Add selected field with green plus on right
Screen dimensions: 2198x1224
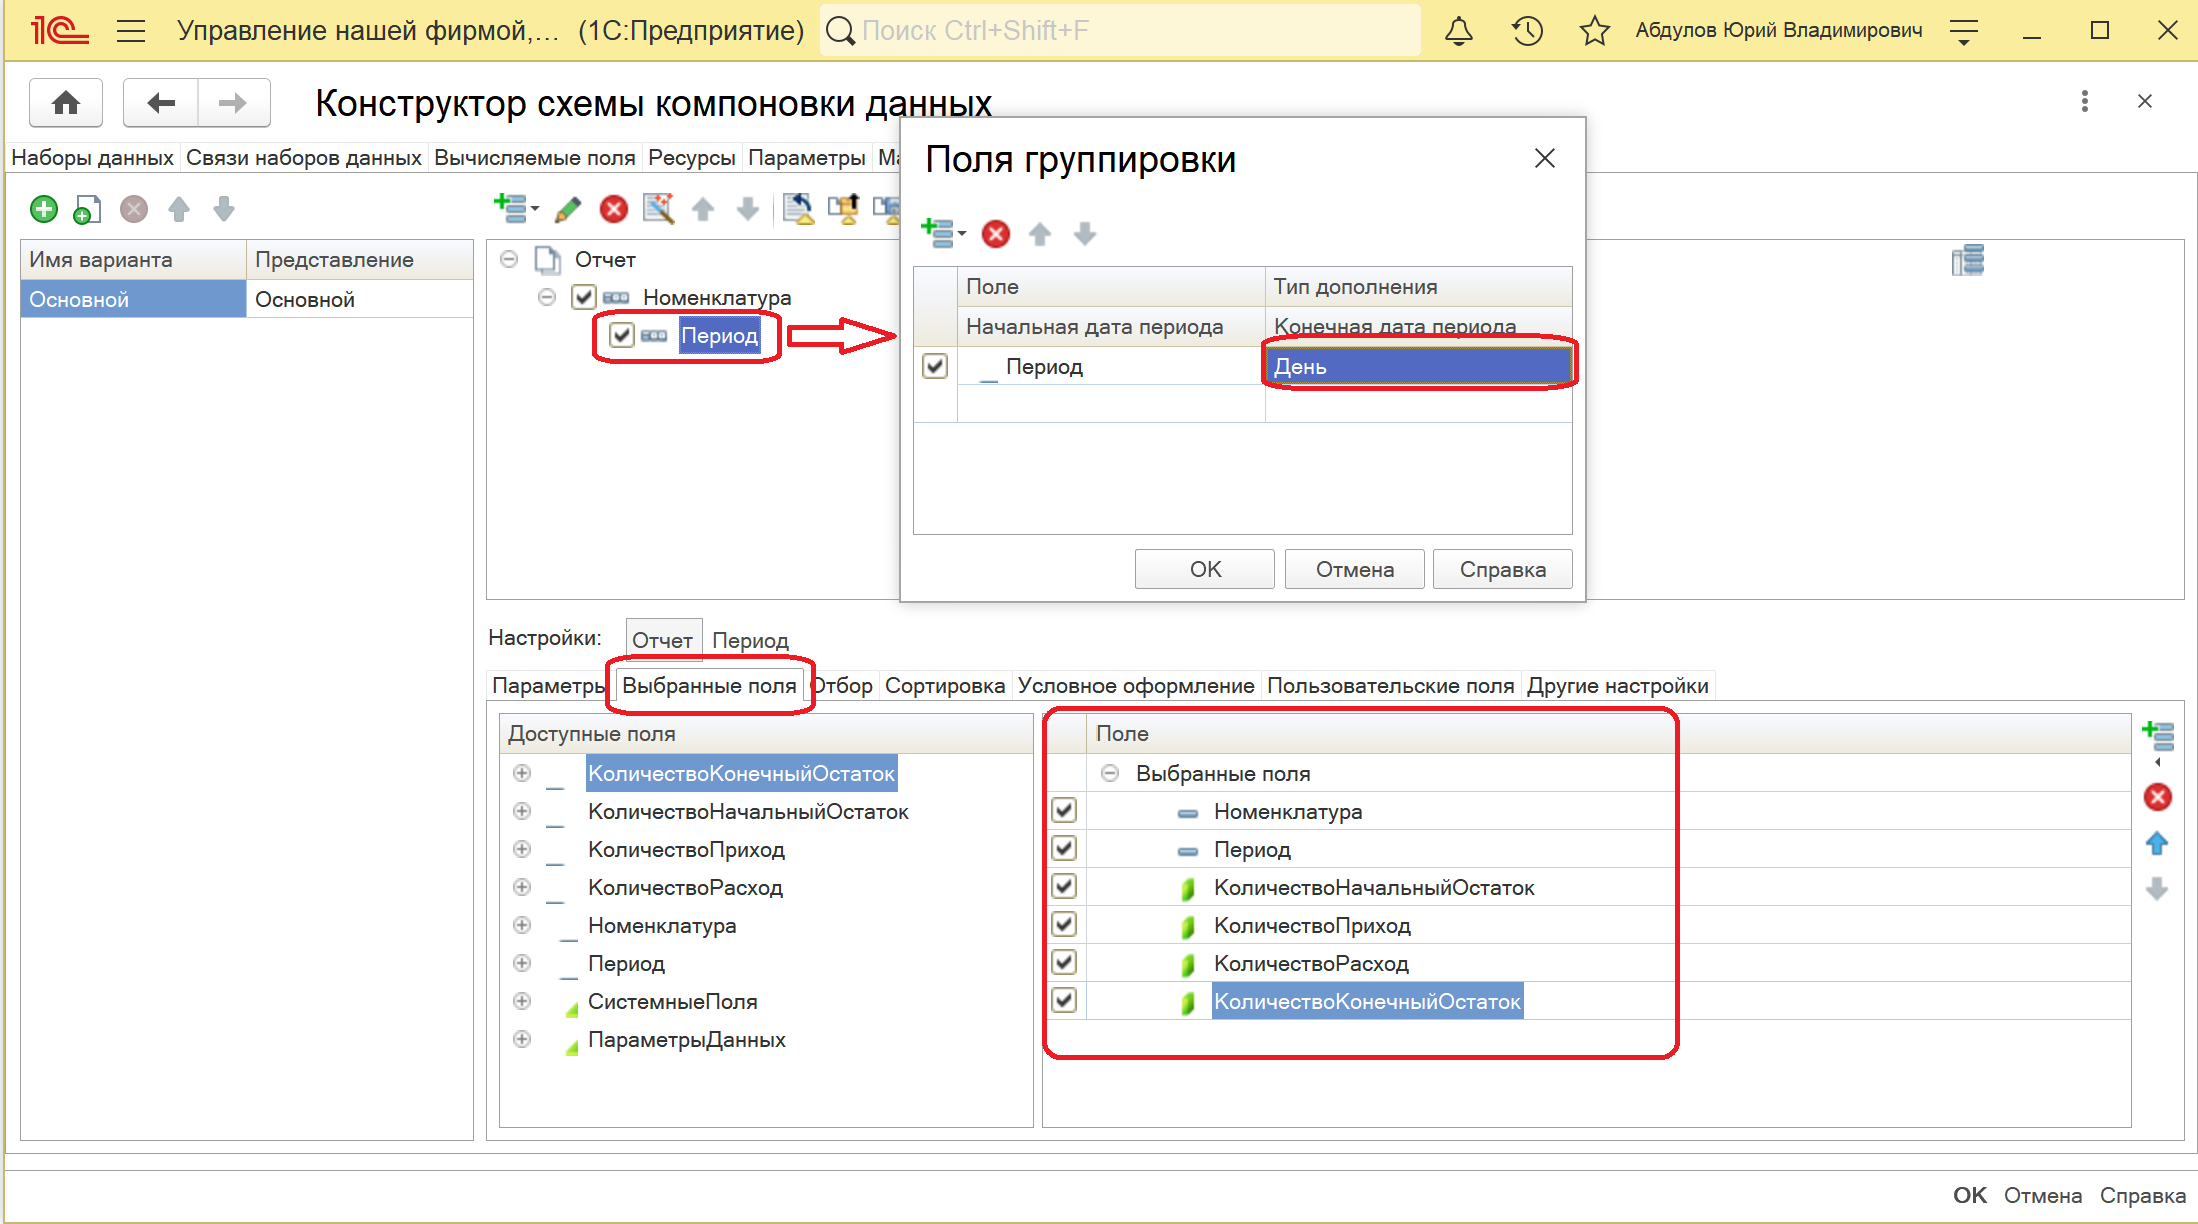pos(2158,738)
